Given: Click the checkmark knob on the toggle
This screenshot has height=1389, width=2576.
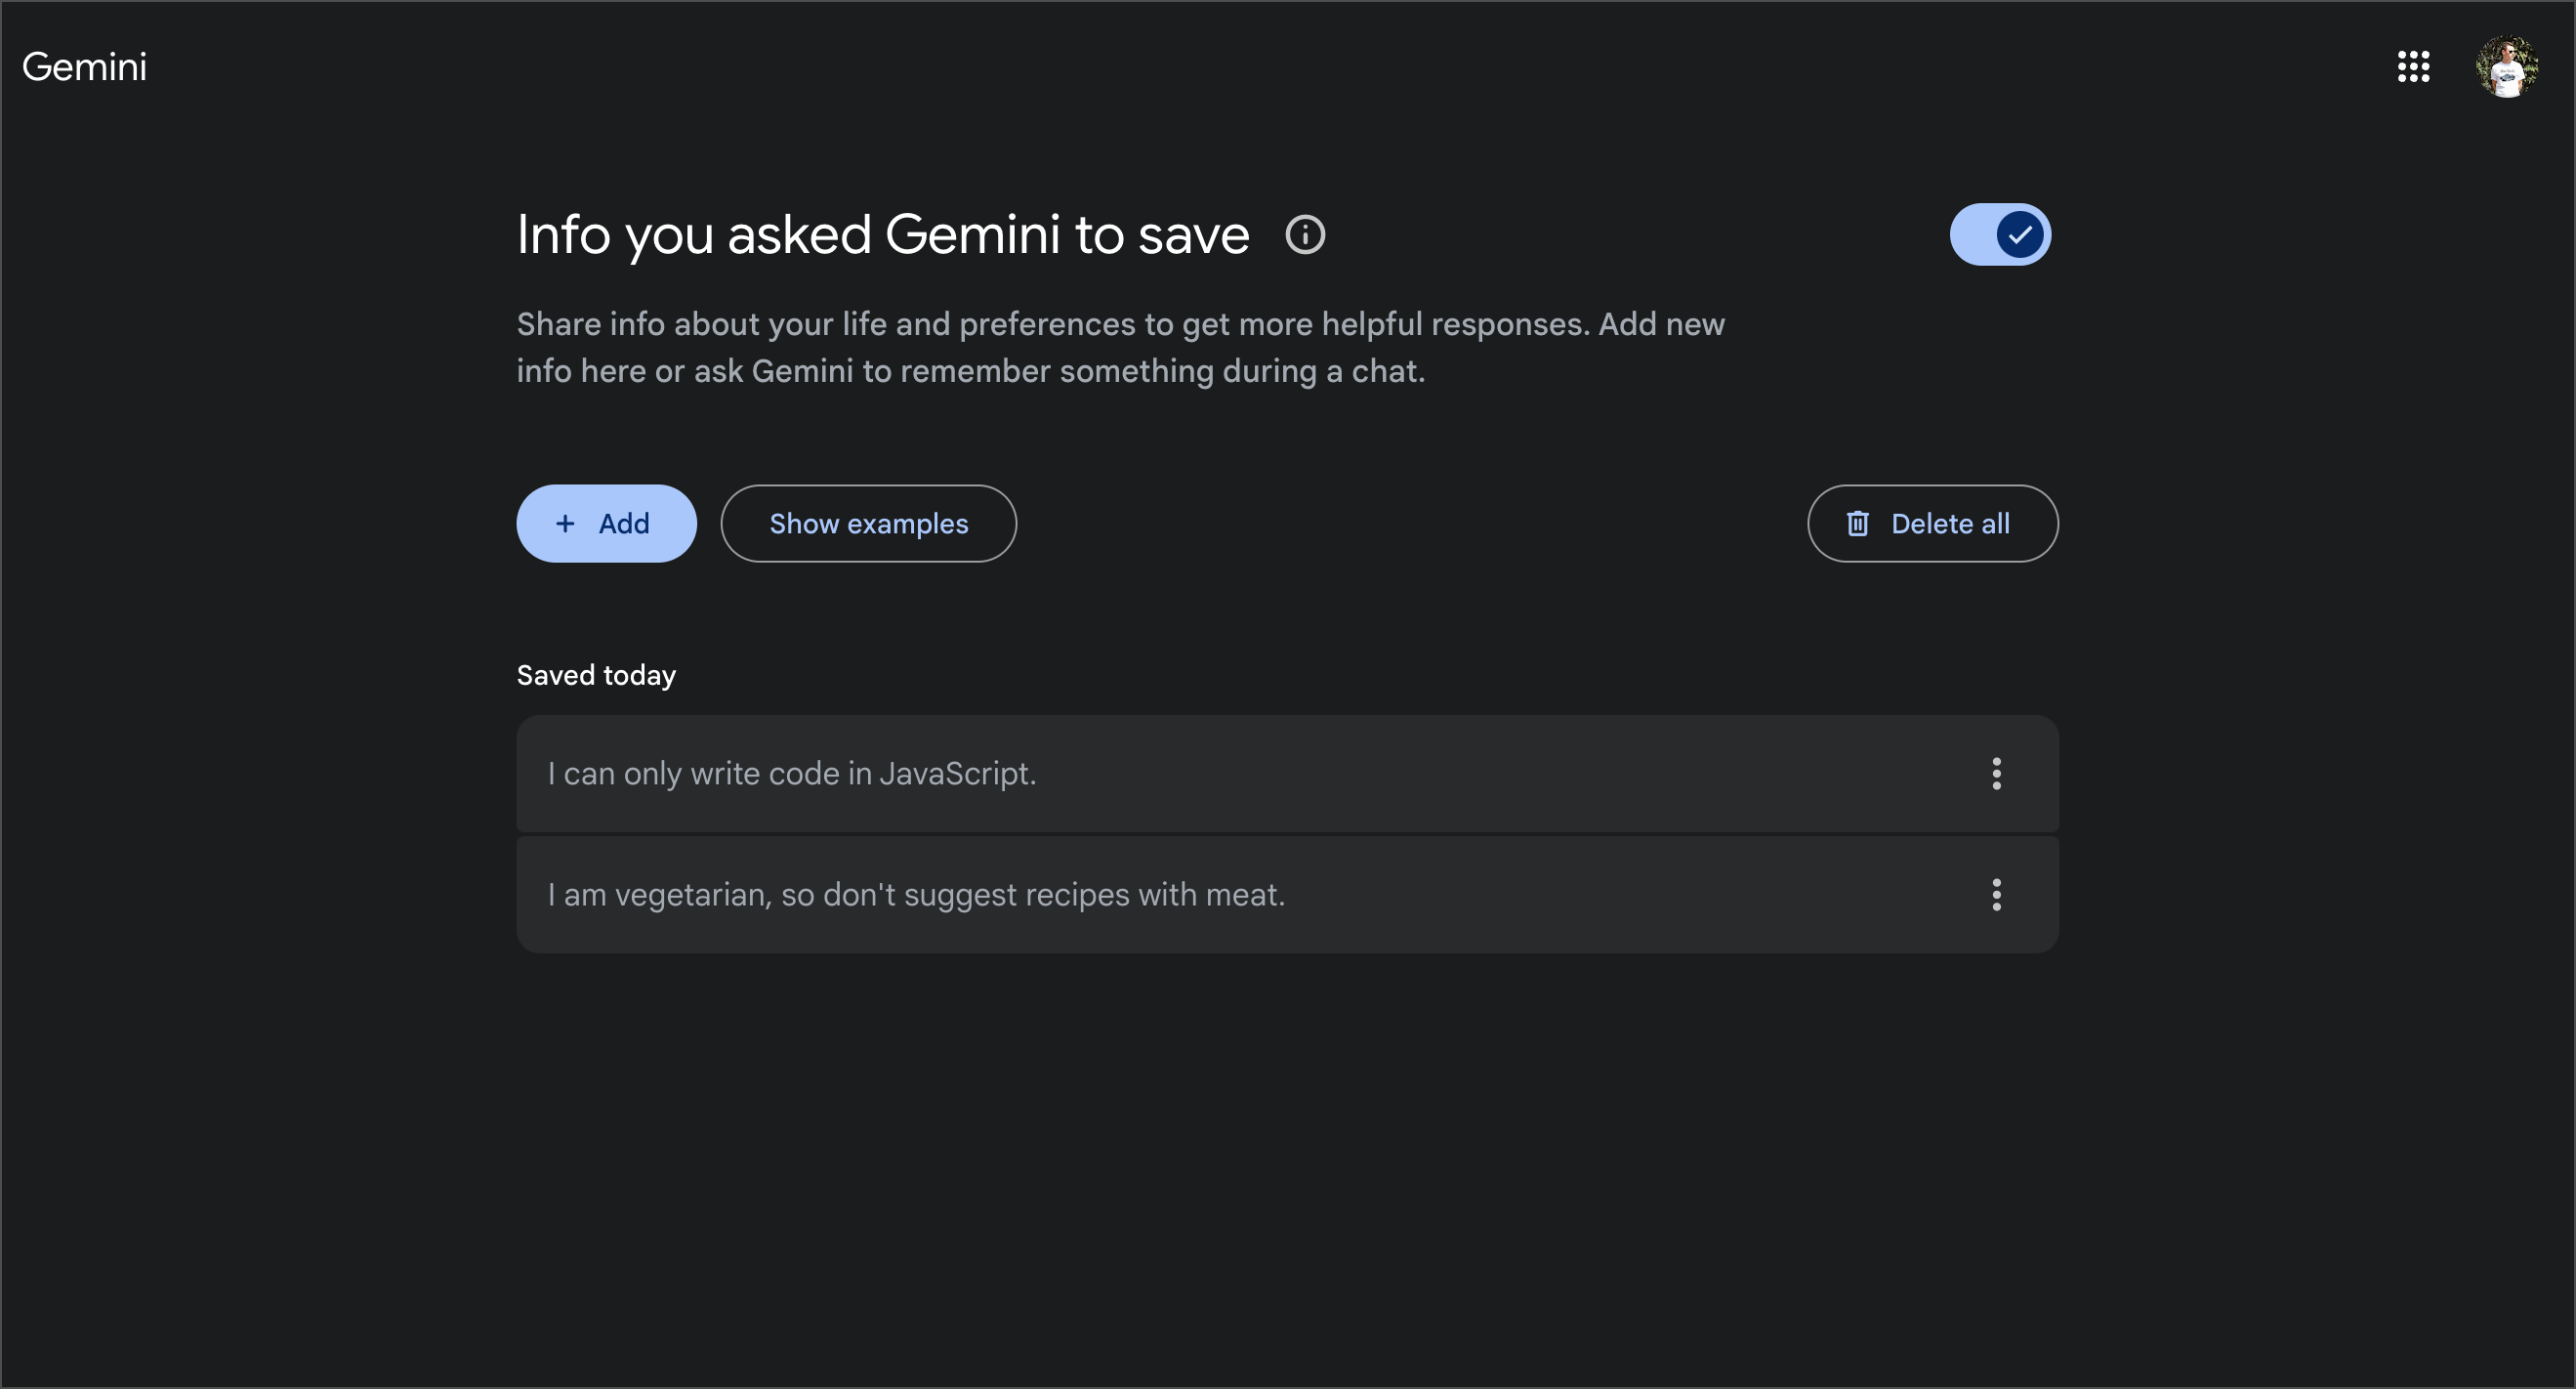Looking at the screenshot, I should click(x=2020, y=235).
